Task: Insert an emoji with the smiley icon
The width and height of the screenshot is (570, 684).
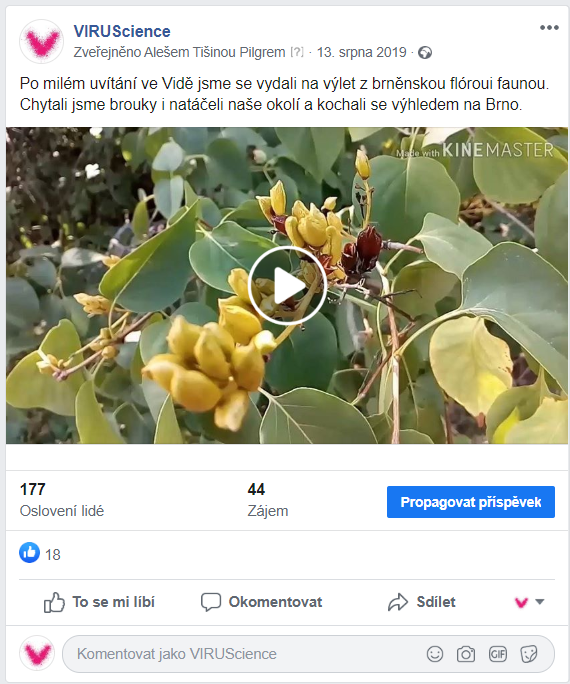Action: [435, 654]
